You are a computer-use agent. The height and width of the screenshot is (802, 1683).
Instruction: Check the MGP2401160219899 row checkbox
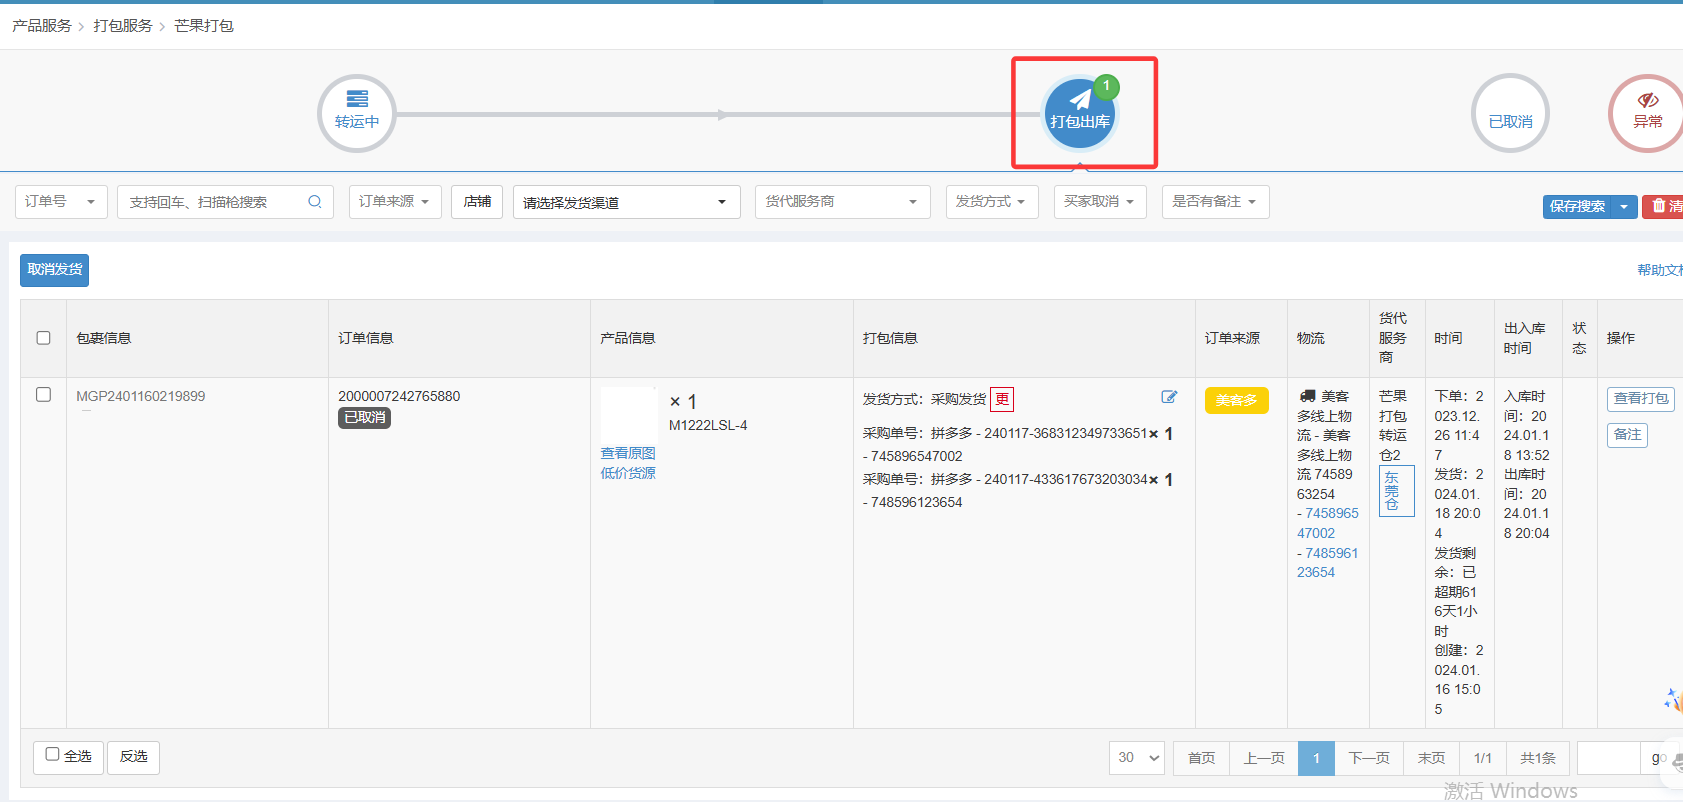click(44, 395)
